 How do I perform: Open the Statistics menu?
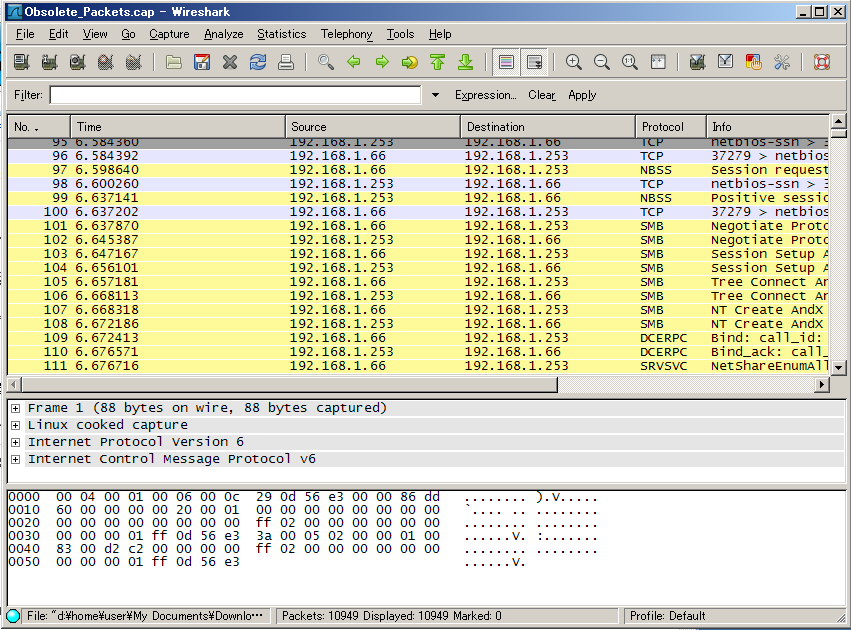[282, 34]
